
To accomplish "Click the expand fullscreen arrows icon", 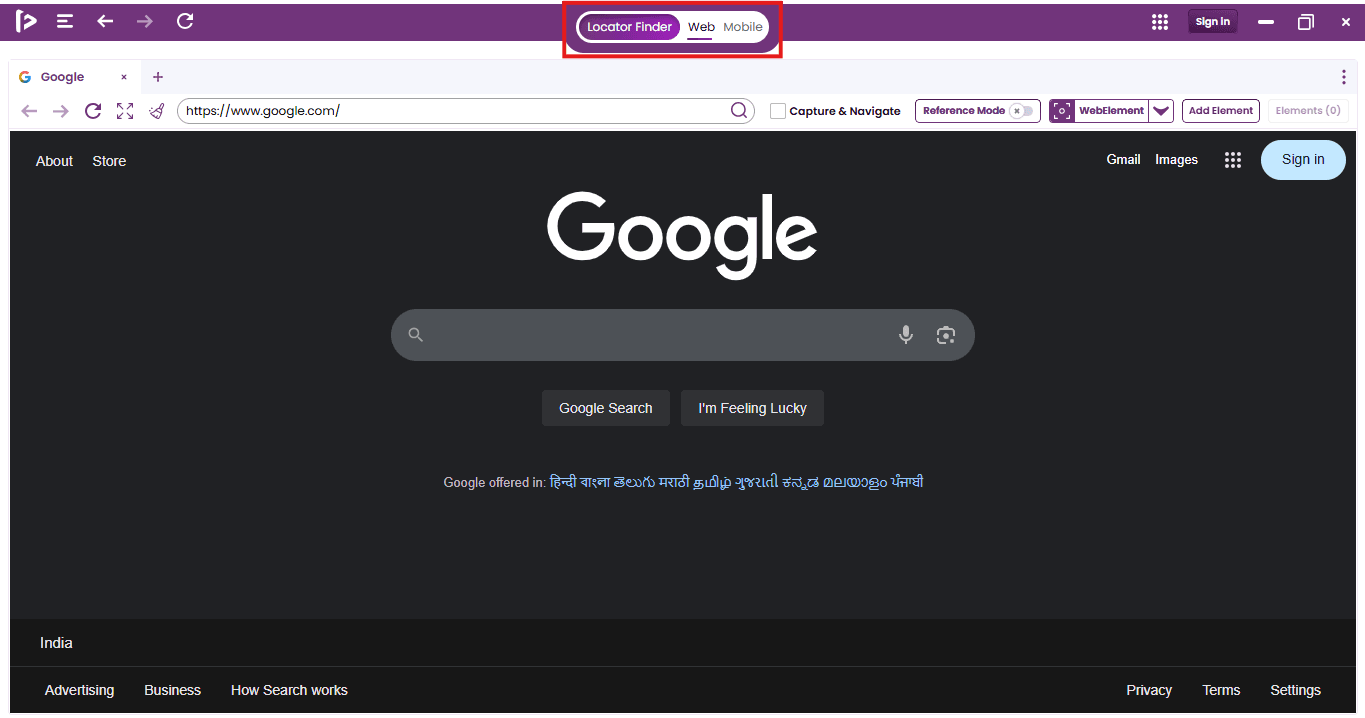I will pyautogui.click(x=125, y=111).
